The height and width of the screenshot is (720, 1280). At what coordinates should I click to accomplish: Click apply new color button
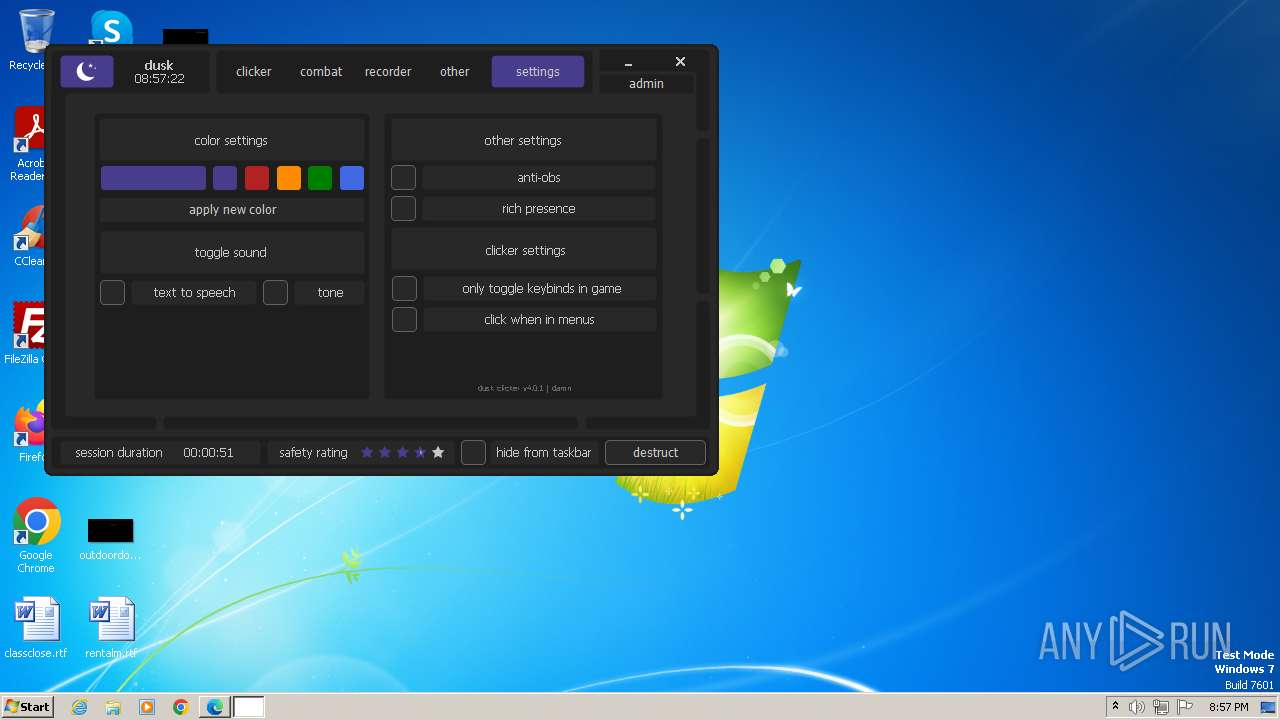[x=232, y=210]
